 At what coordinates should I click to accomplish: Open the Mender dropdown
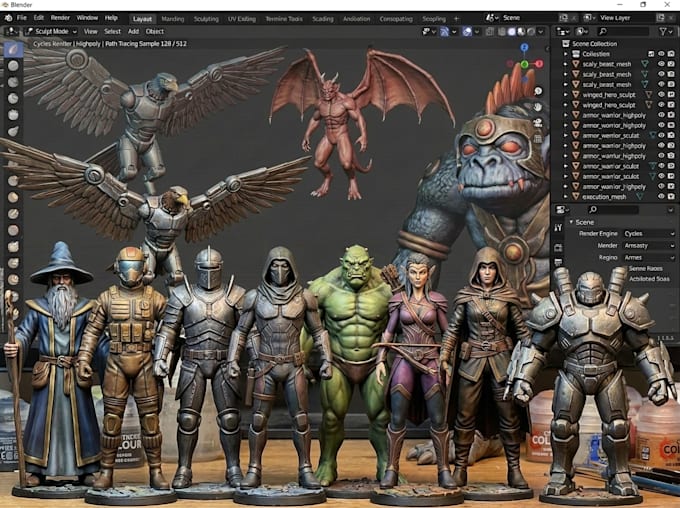click(649, 246)
